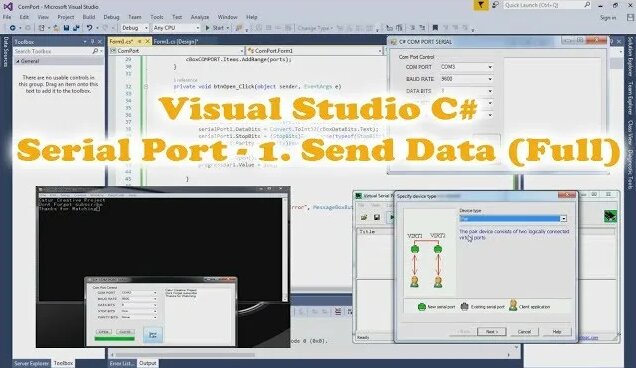Viewport: 636px width, 368px height.
Task: Click the Quick Launch magnifier icon
Action: [587, 5]
